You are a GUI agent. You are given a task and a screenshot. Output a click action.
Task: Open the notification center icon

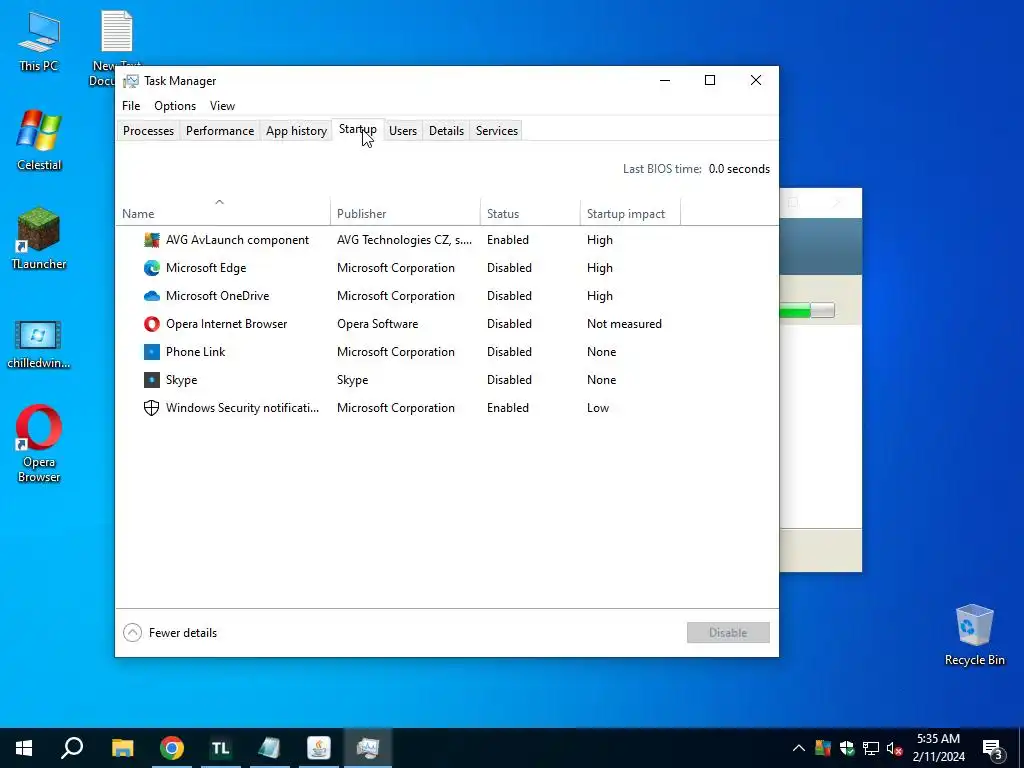point(993,749)
